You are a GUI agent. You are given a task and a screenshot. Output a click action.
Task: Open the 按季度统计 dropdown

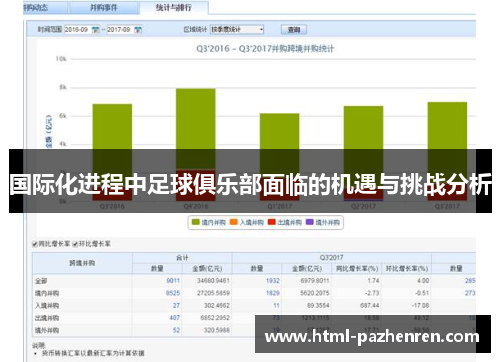(237, 29)
